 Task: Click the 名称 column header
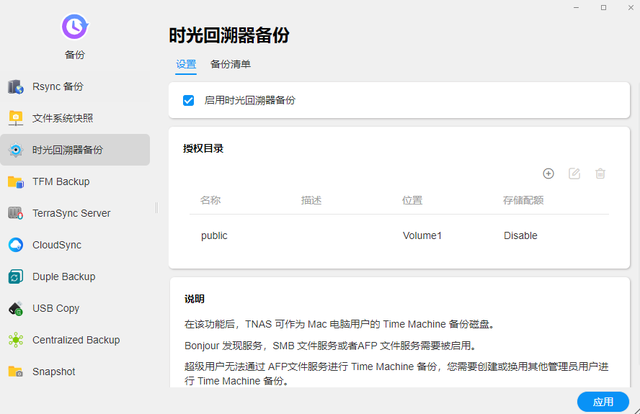tap(211, 200)
